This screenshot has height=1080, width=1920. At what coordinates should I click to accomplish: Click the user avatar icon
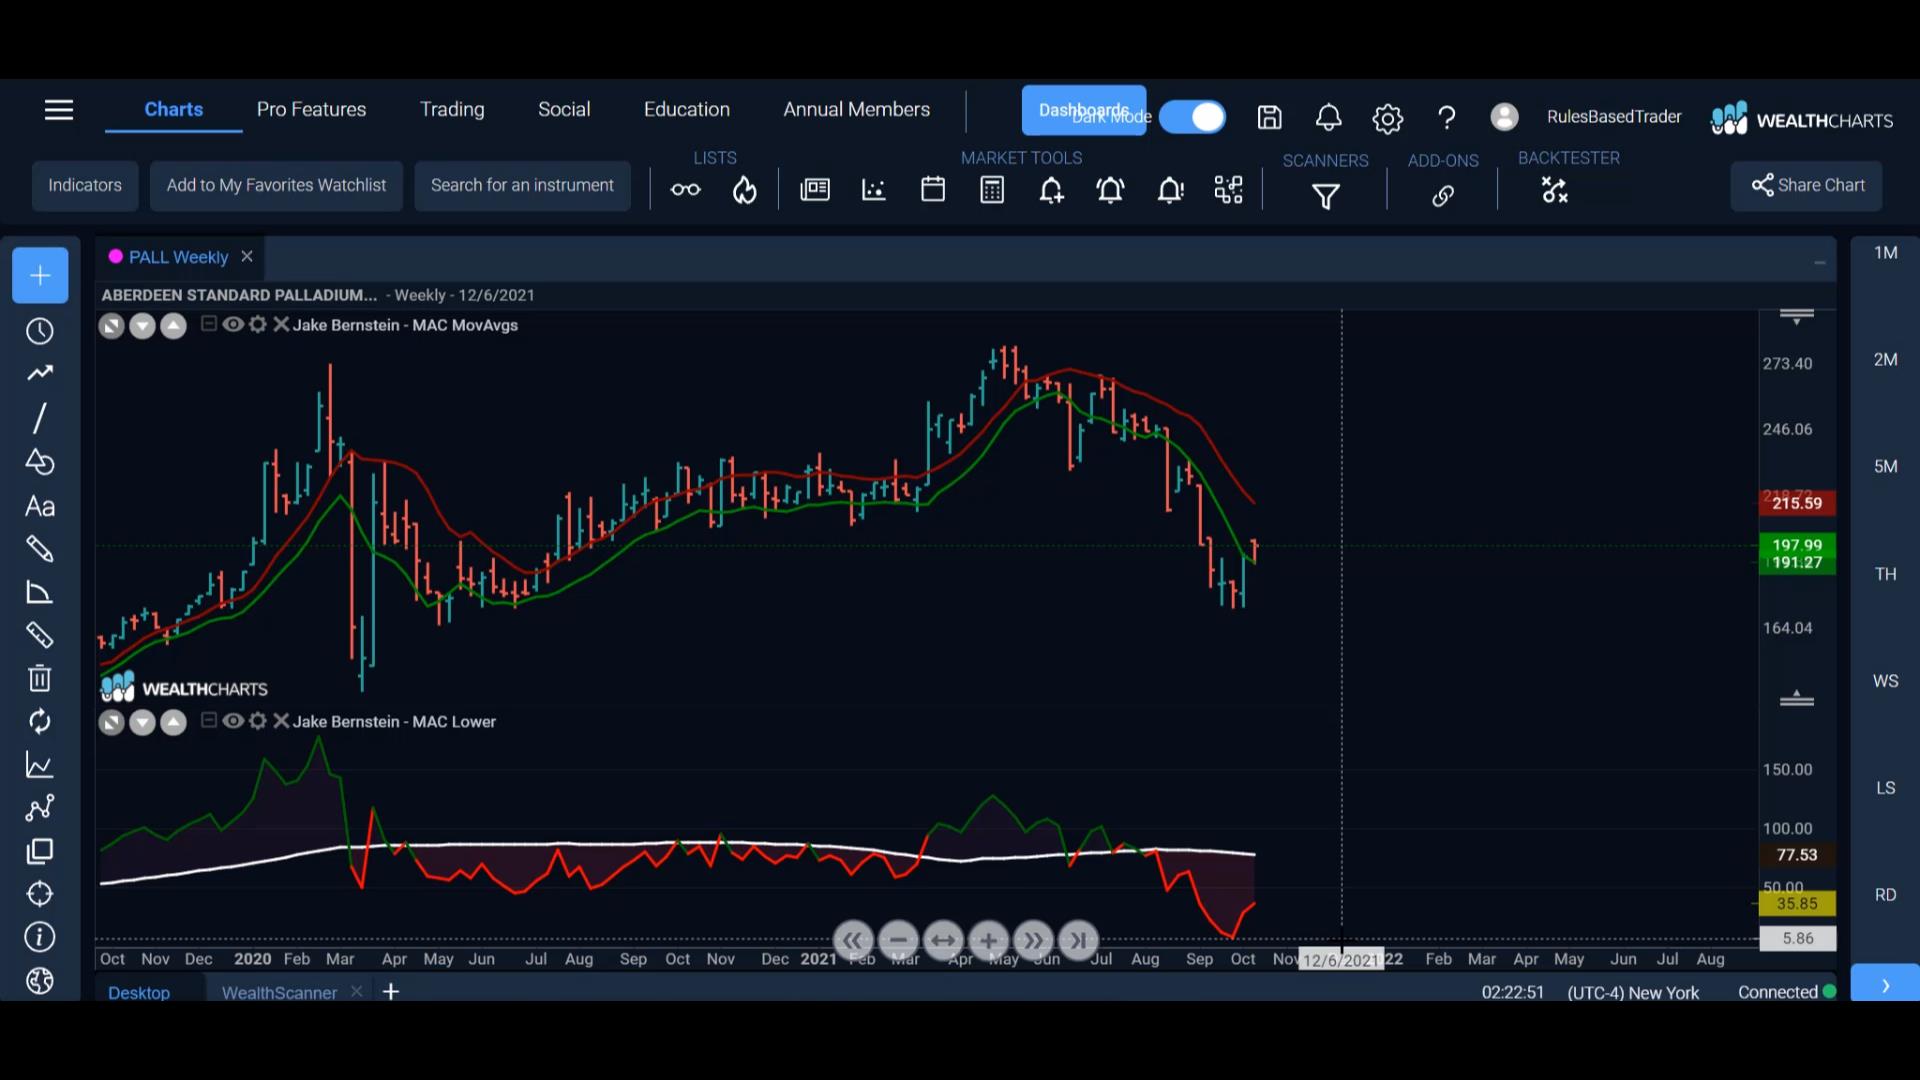click(1504, 117)
